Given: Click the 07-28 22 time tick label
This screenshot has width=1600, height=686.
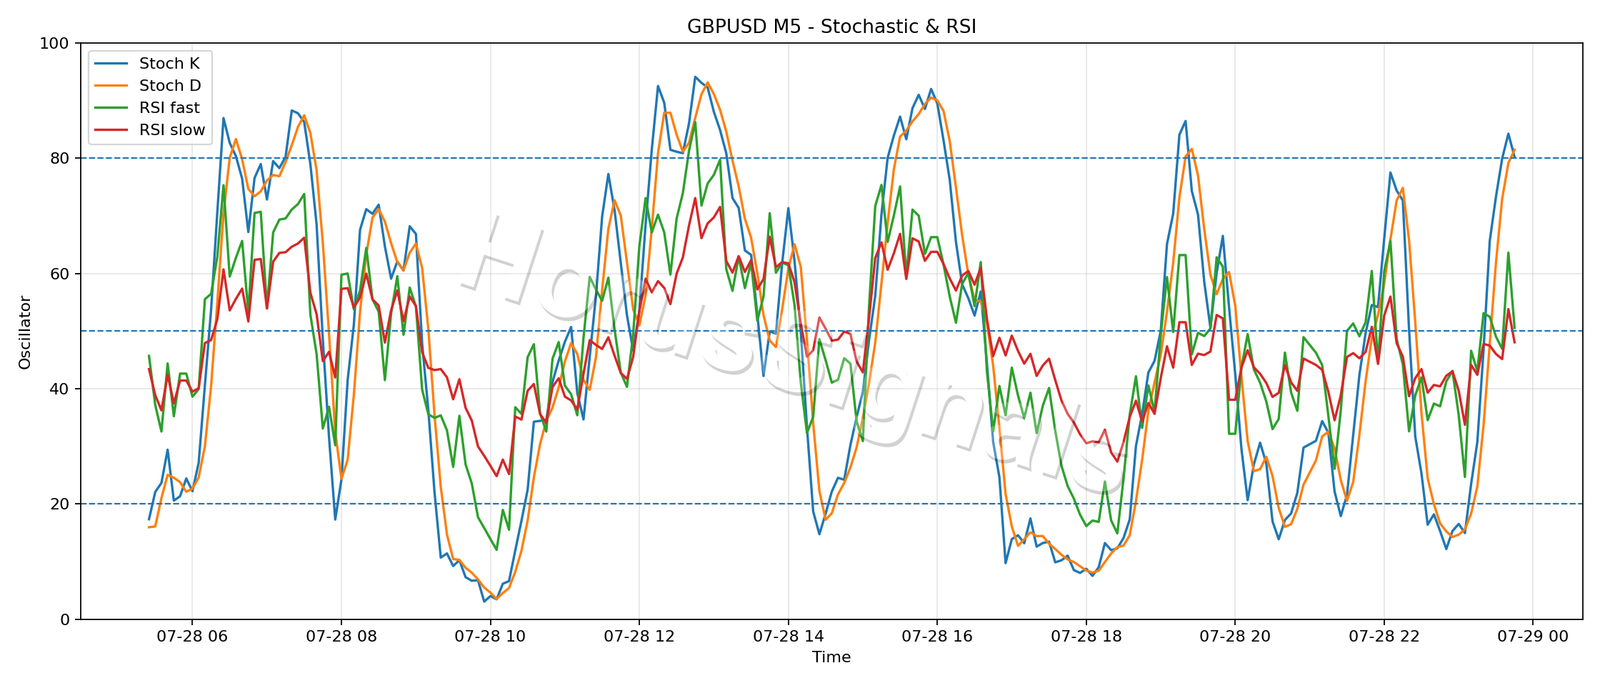Looking at the screenshot, I should pyautogui.click(x=1384, y=635).
